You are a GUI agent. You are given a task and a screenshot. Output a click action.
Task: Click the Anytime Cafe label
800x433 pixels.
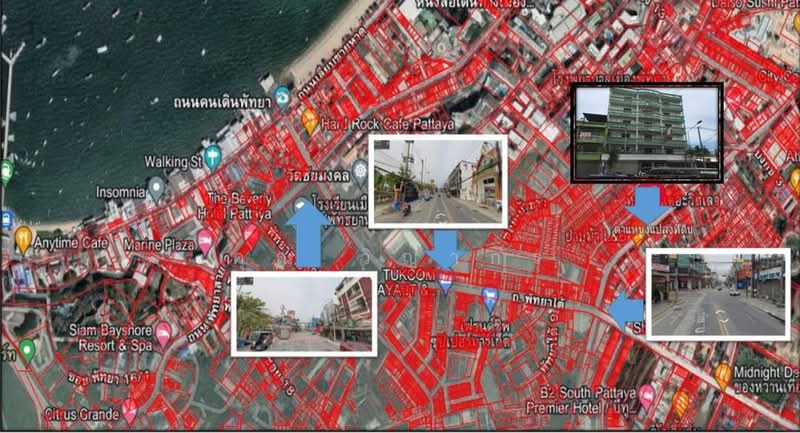pos(71,243)
